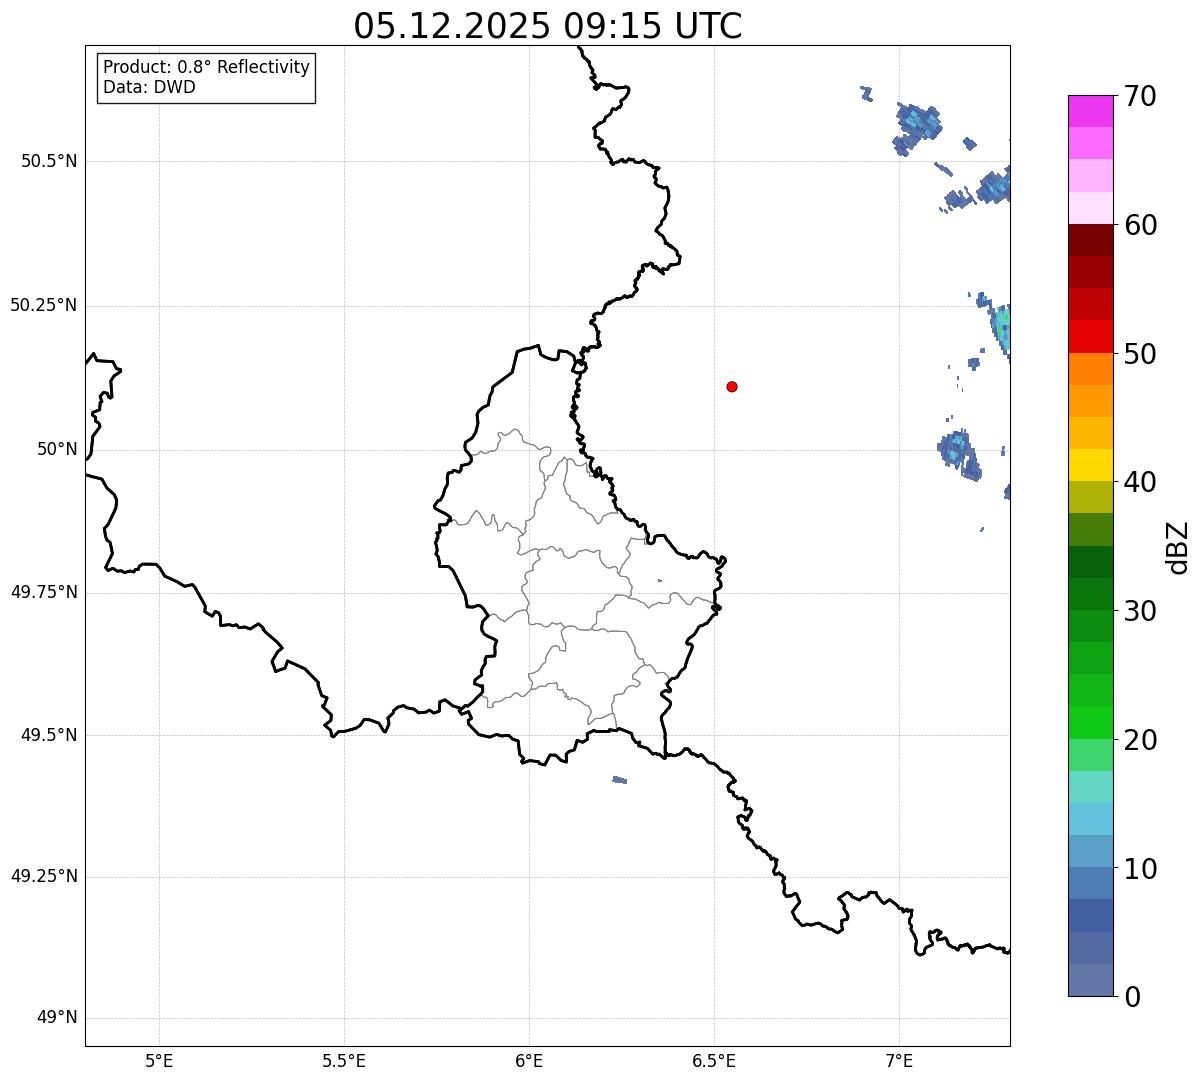
Task: Click the red station marker dot
Action: [x=732, y=386]
